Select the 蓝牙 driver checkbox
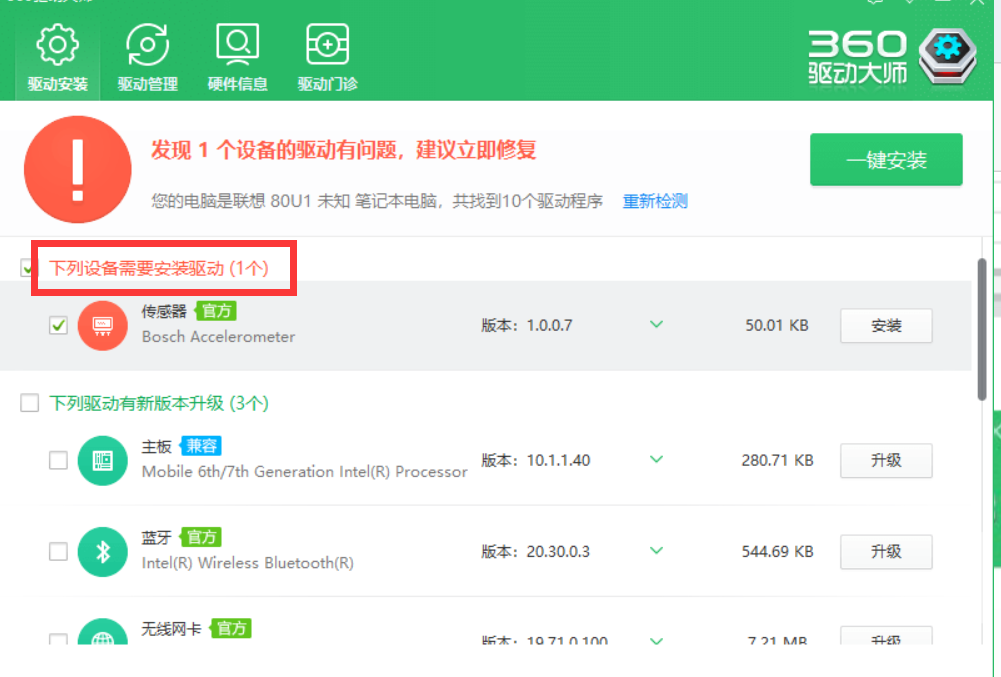1001x677 pixels. tap(58, 551)
